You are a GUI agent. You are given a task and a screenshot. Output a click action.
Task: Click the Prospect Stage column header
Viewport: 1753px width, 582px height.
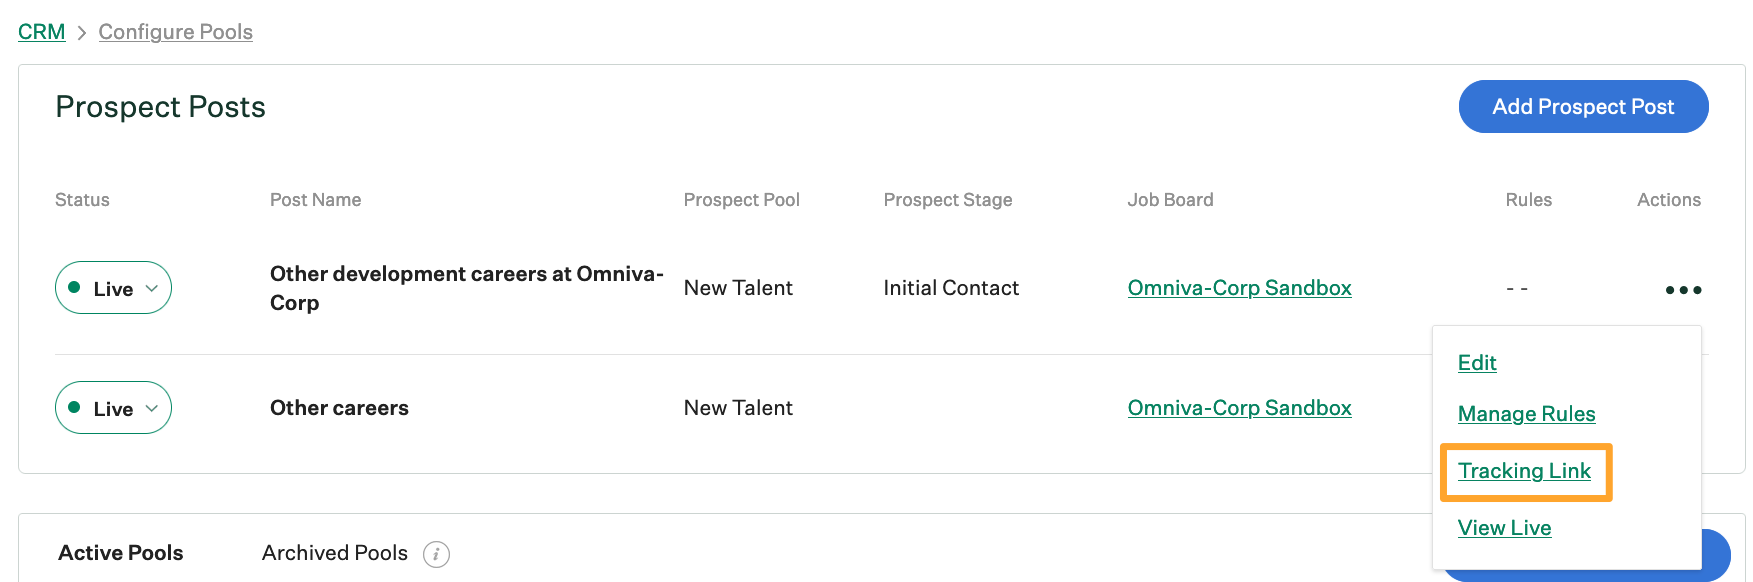[x=947, y=199]
